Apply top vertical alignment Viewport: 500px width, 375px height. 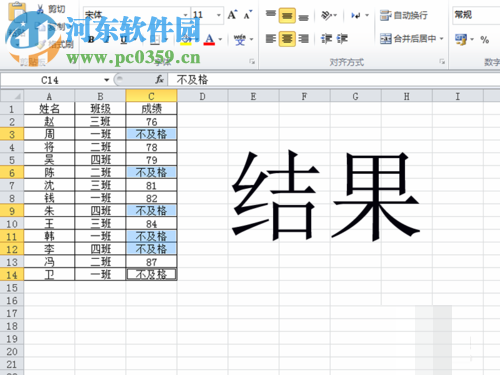(271, 15)
